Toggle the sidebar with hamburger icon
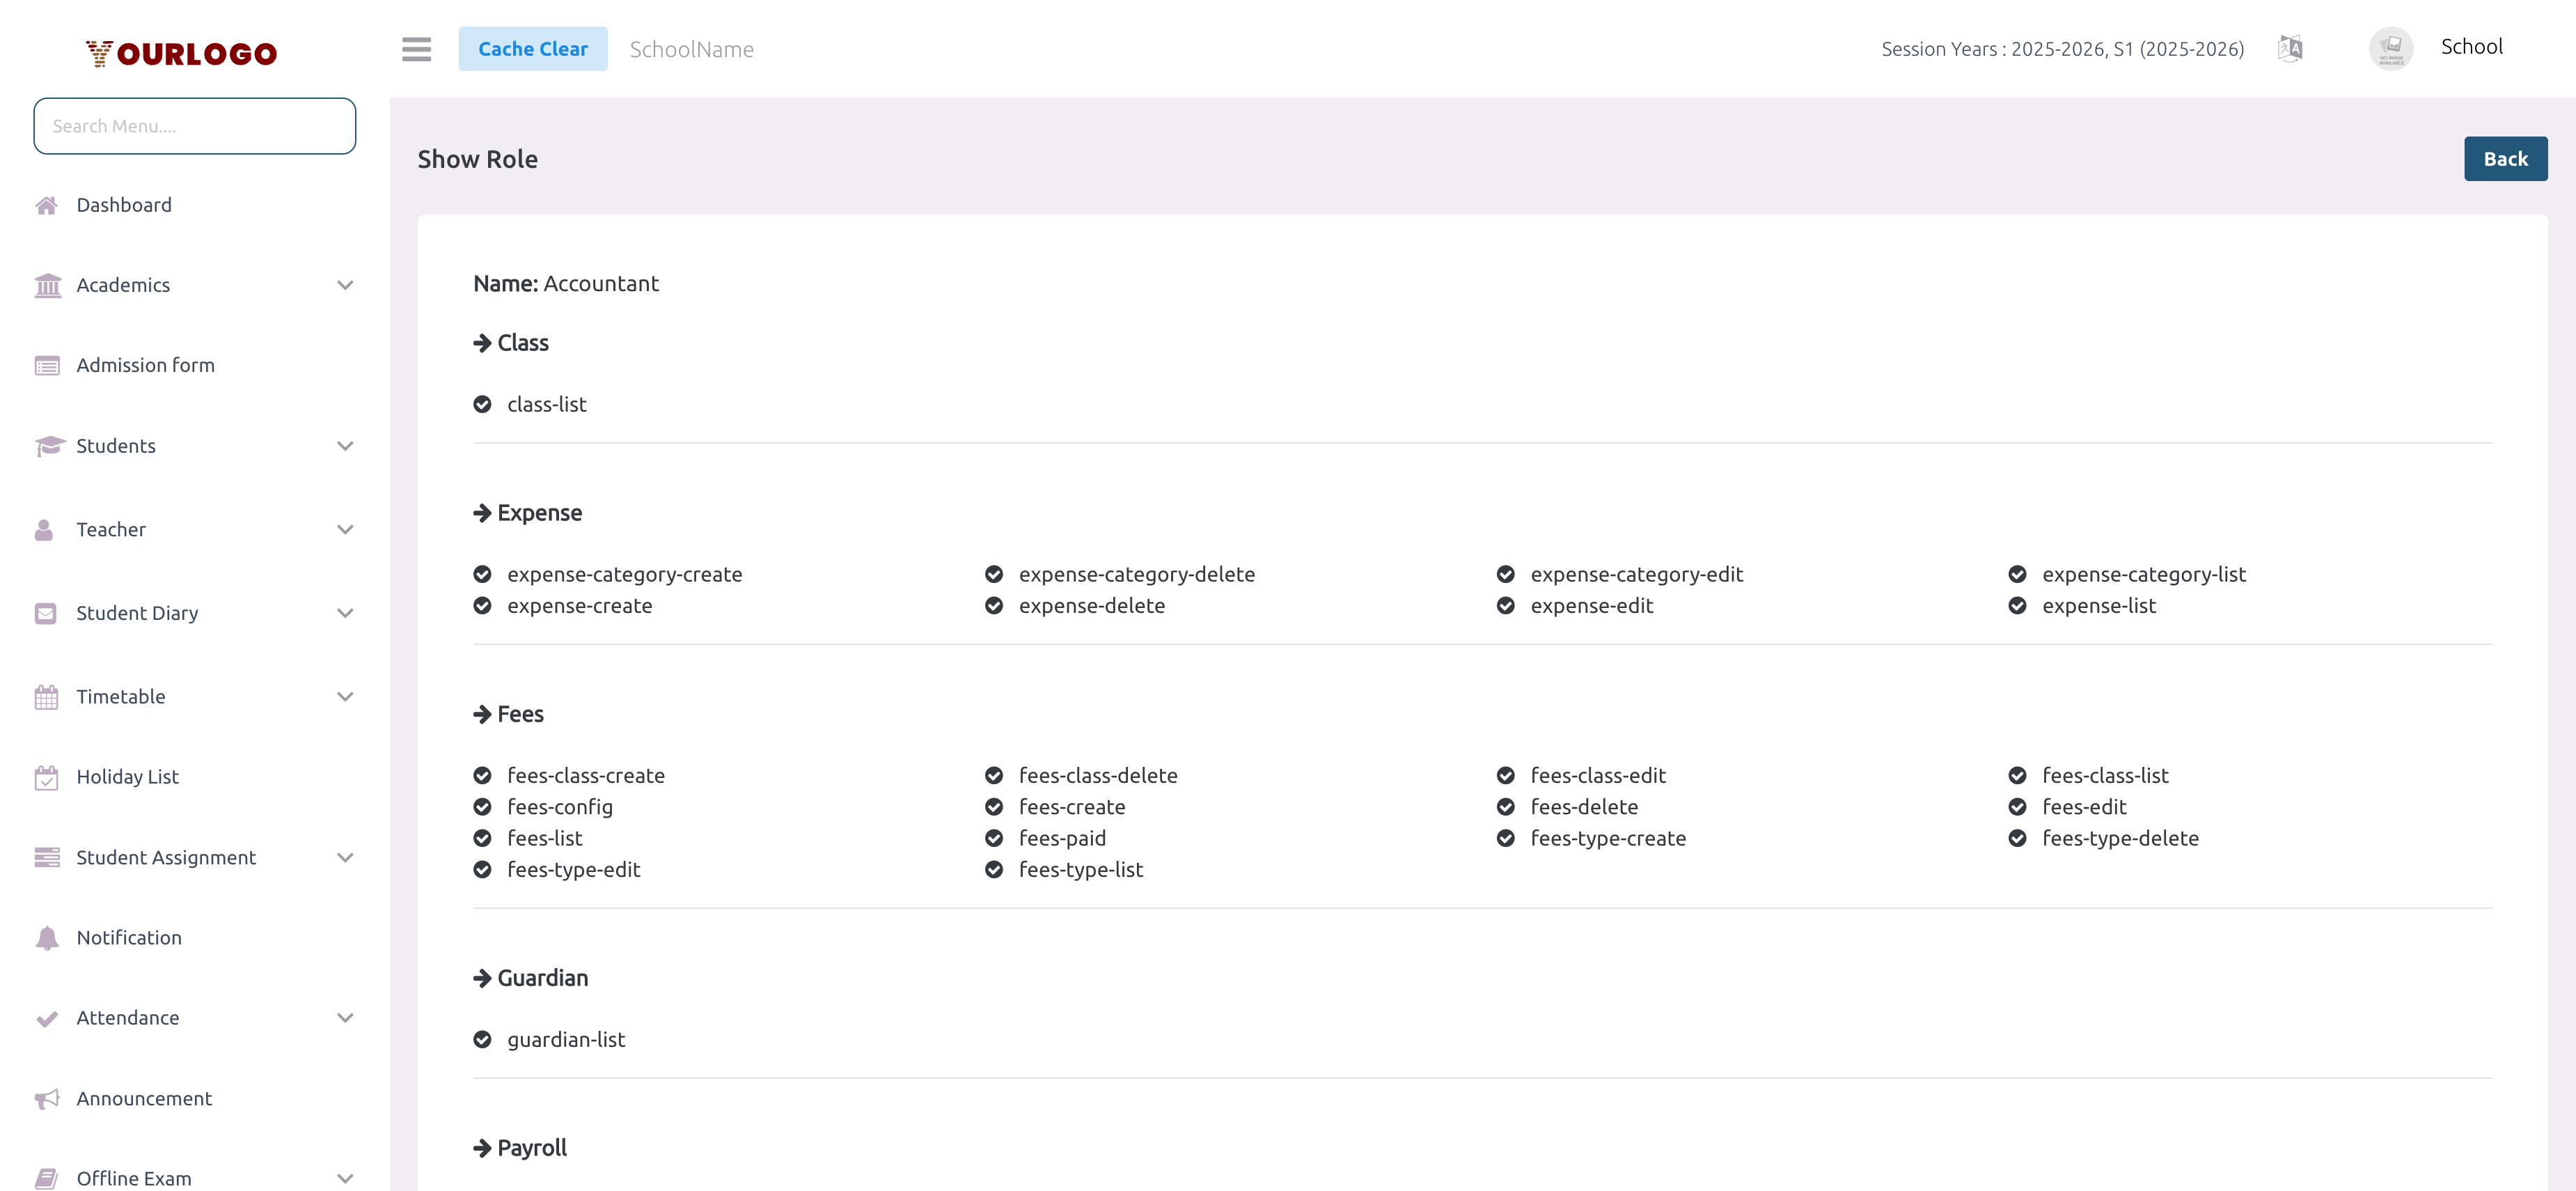 [x=416, y=49]
